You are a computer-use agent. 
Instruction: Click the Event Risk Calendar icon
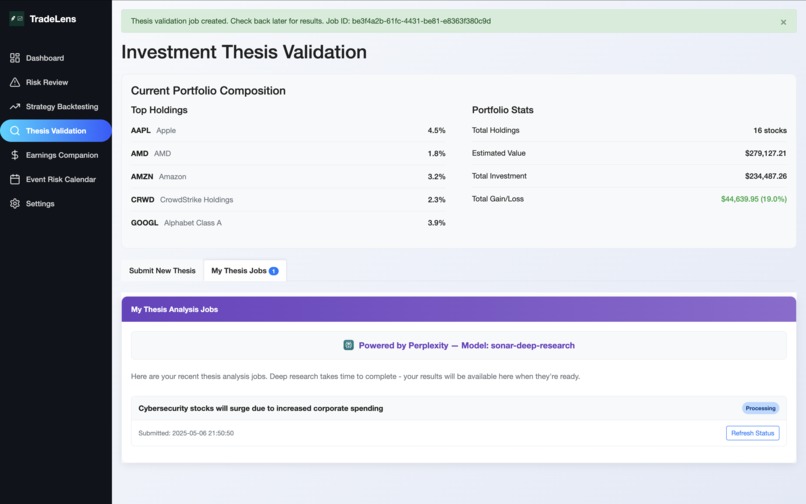tap(15, 179)
